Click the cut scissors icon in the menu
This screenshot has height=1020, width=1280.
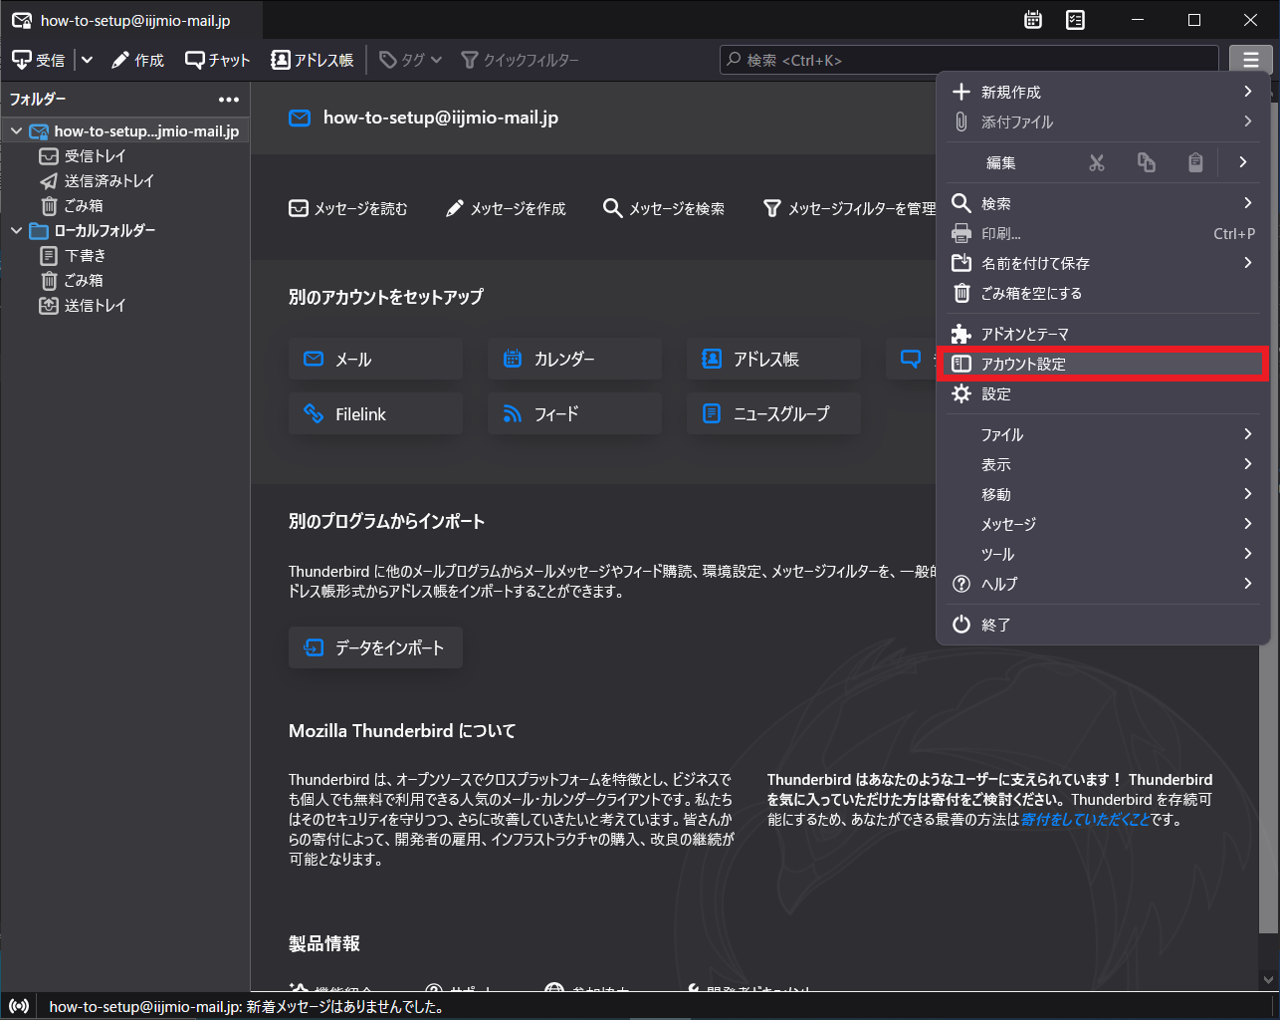[x=1097, y=162]
